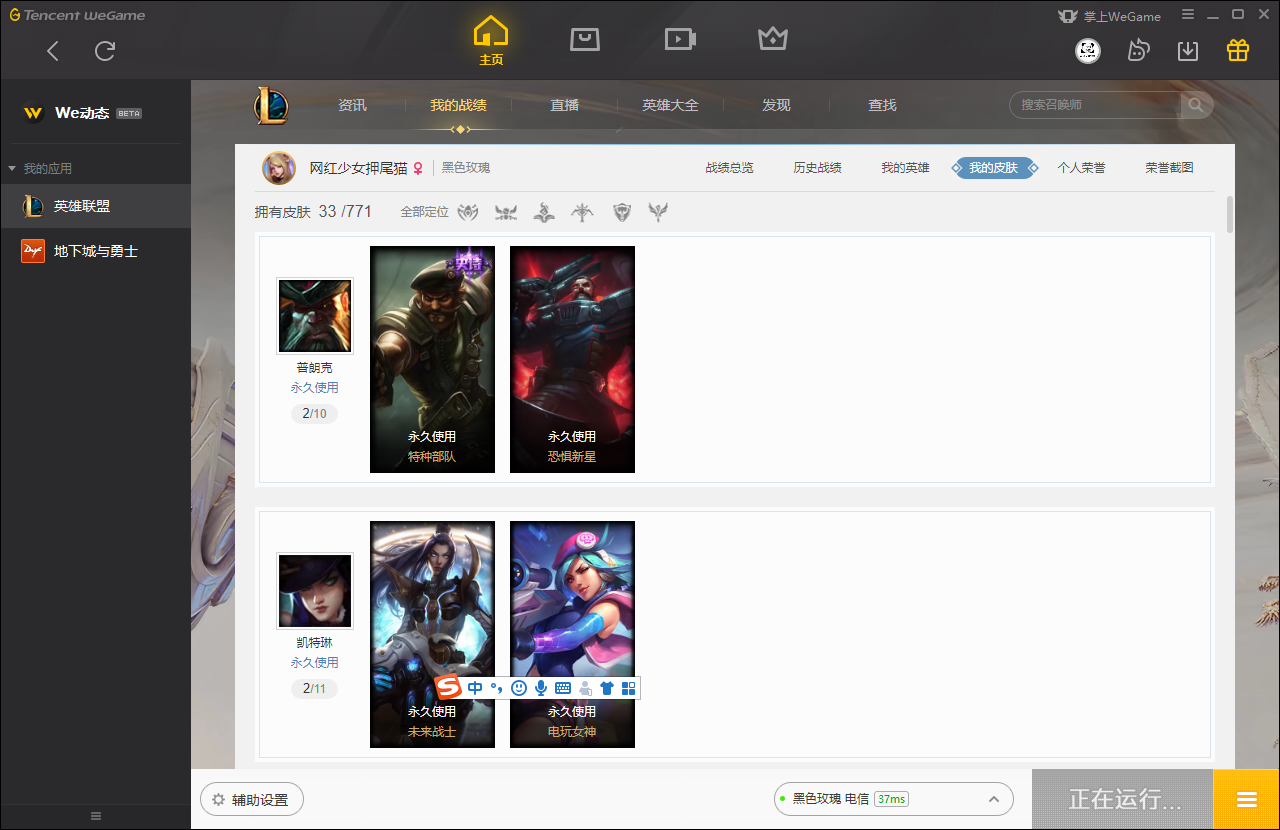Open the download manager icon
Viewport: 1280px width, 830px height.
1188,50
